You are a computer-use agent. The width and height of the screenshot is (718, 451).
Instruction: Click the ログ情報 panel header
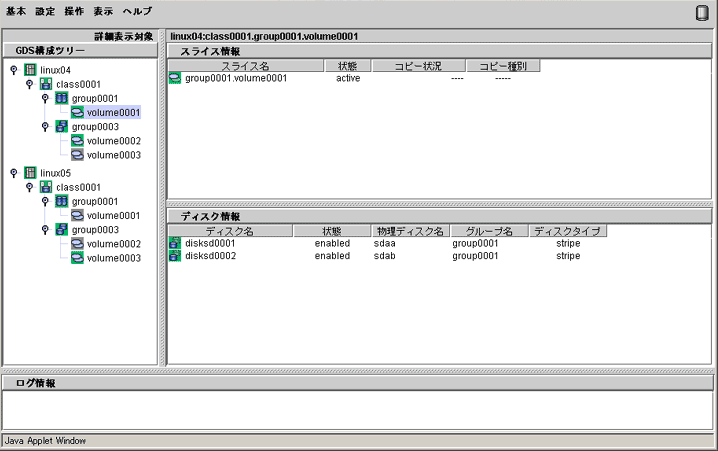click(358, 383)
